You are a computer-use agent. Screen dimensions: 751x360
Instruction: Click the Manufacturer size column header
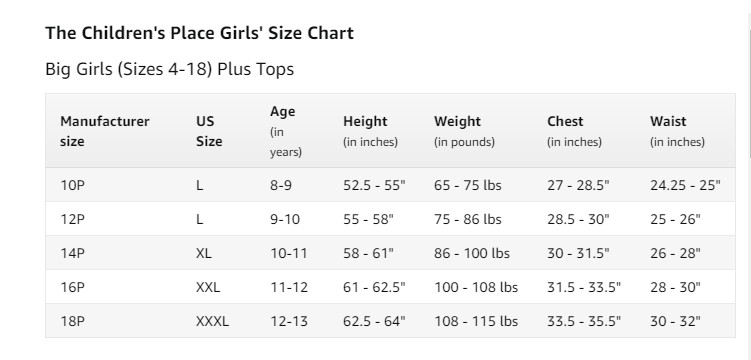tap(105, 131)
